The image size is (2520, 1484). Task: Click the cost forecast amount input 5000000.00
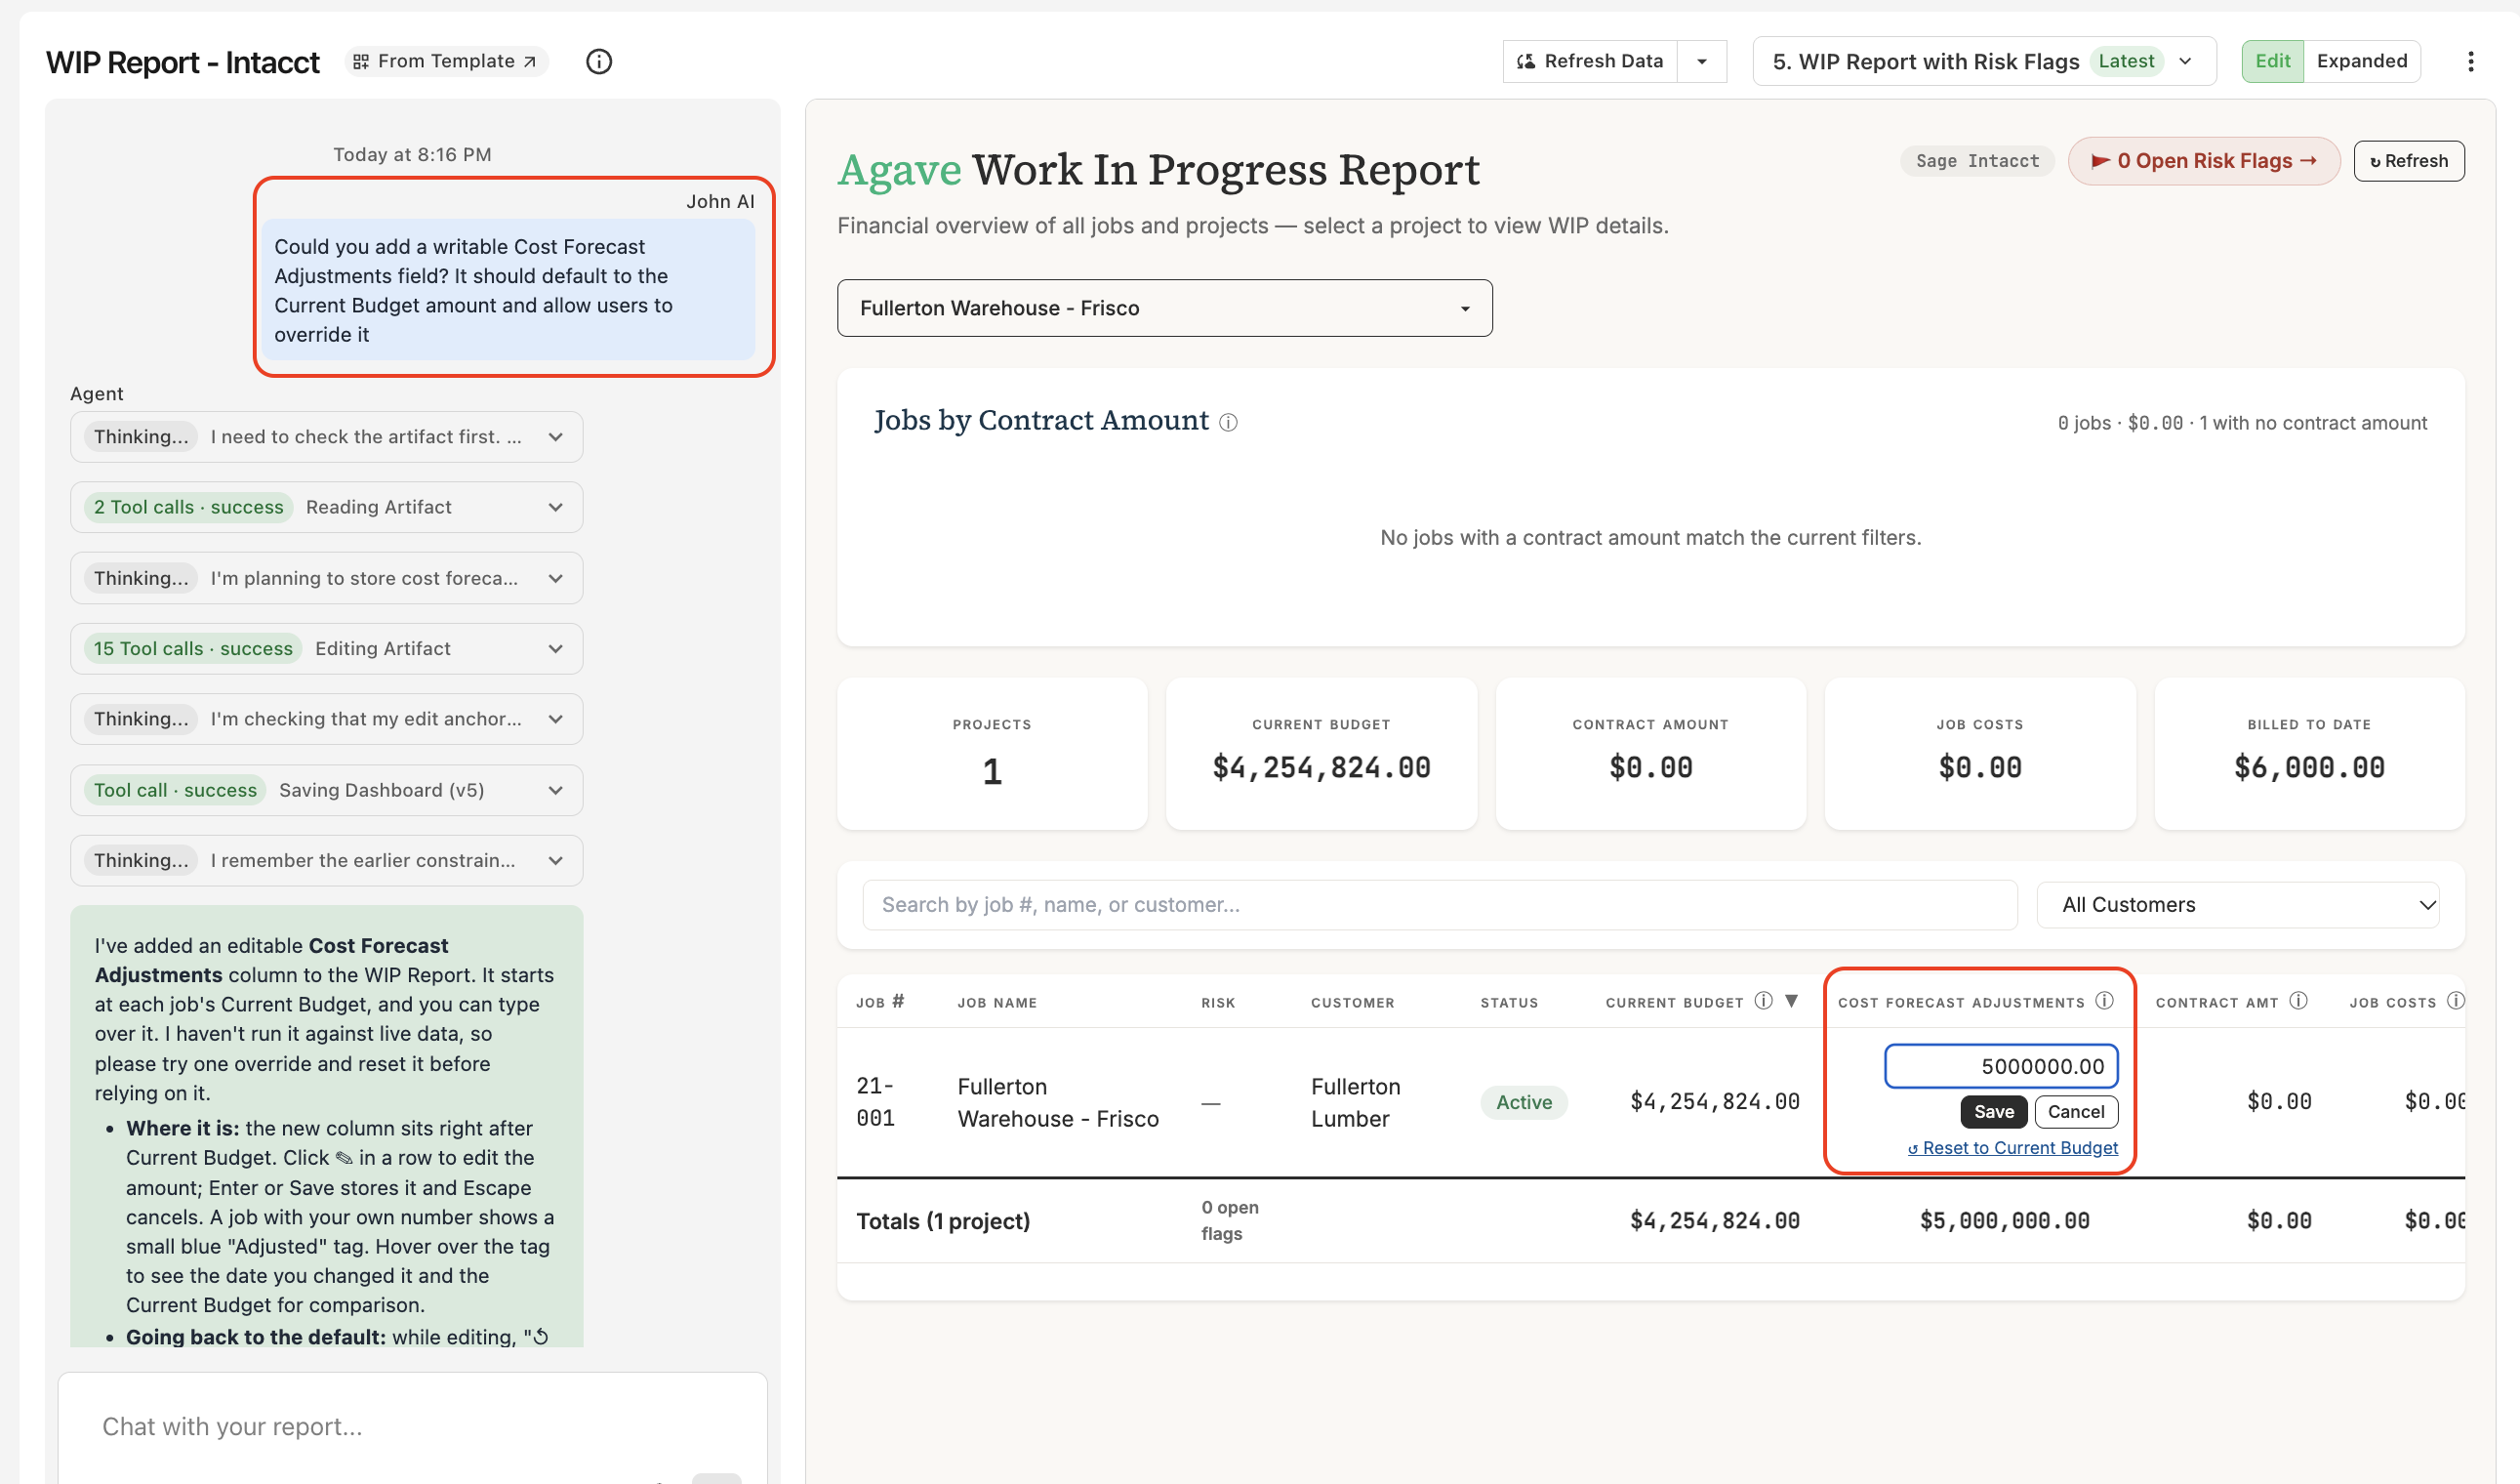tap(2001, 1066)
